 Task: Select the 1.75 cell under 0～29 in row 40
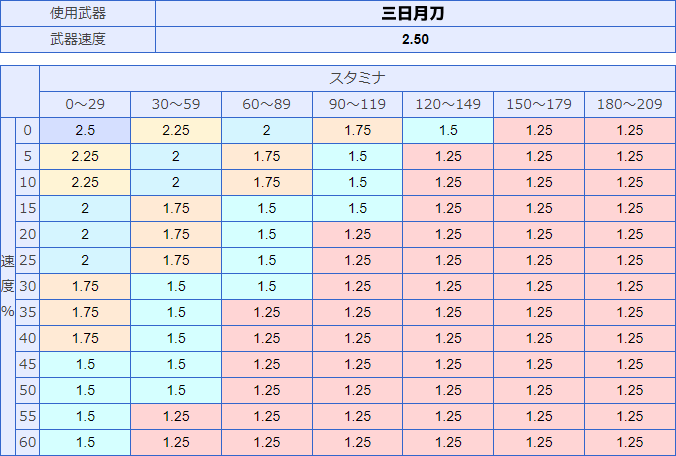point(85,338)
